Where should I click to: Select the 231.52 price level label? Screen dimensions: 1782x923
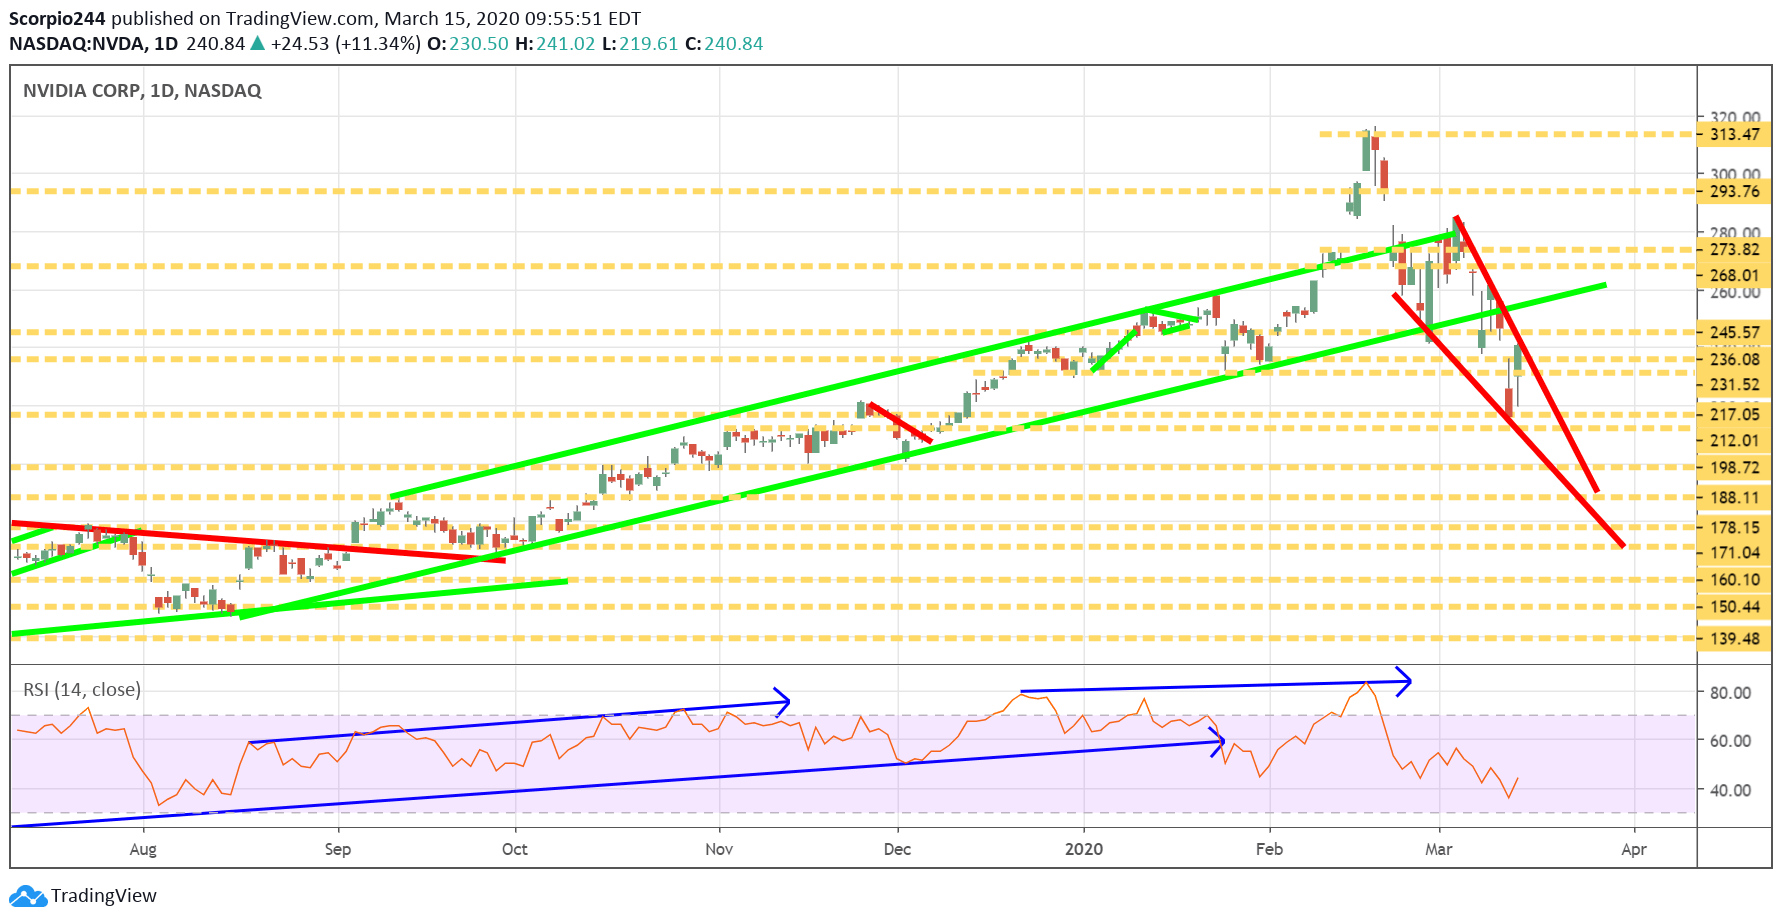coord(1734,384)
